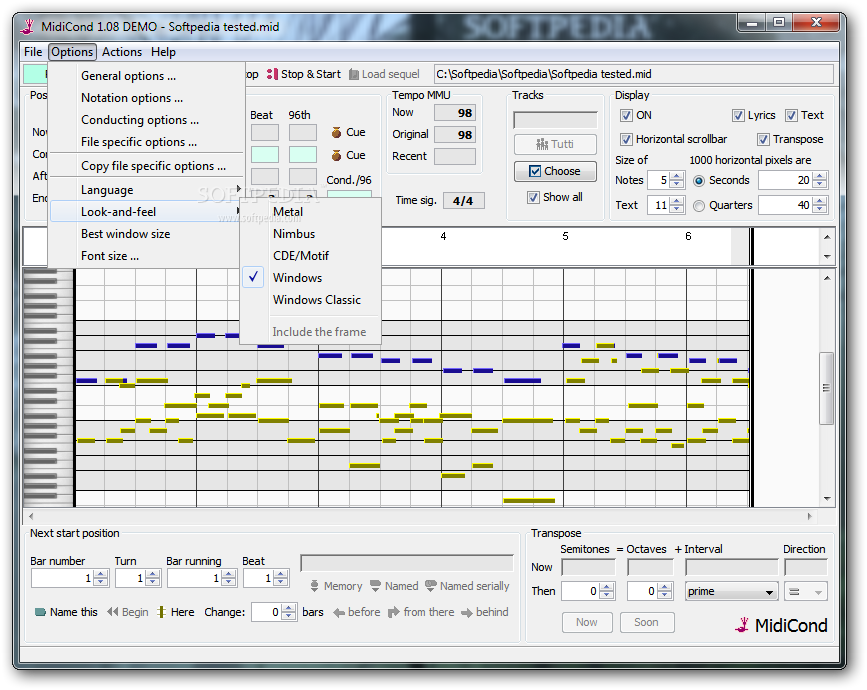Click the first Cue bell icon
The width and height of the screenshot is (867, 690).
[336, 132]
